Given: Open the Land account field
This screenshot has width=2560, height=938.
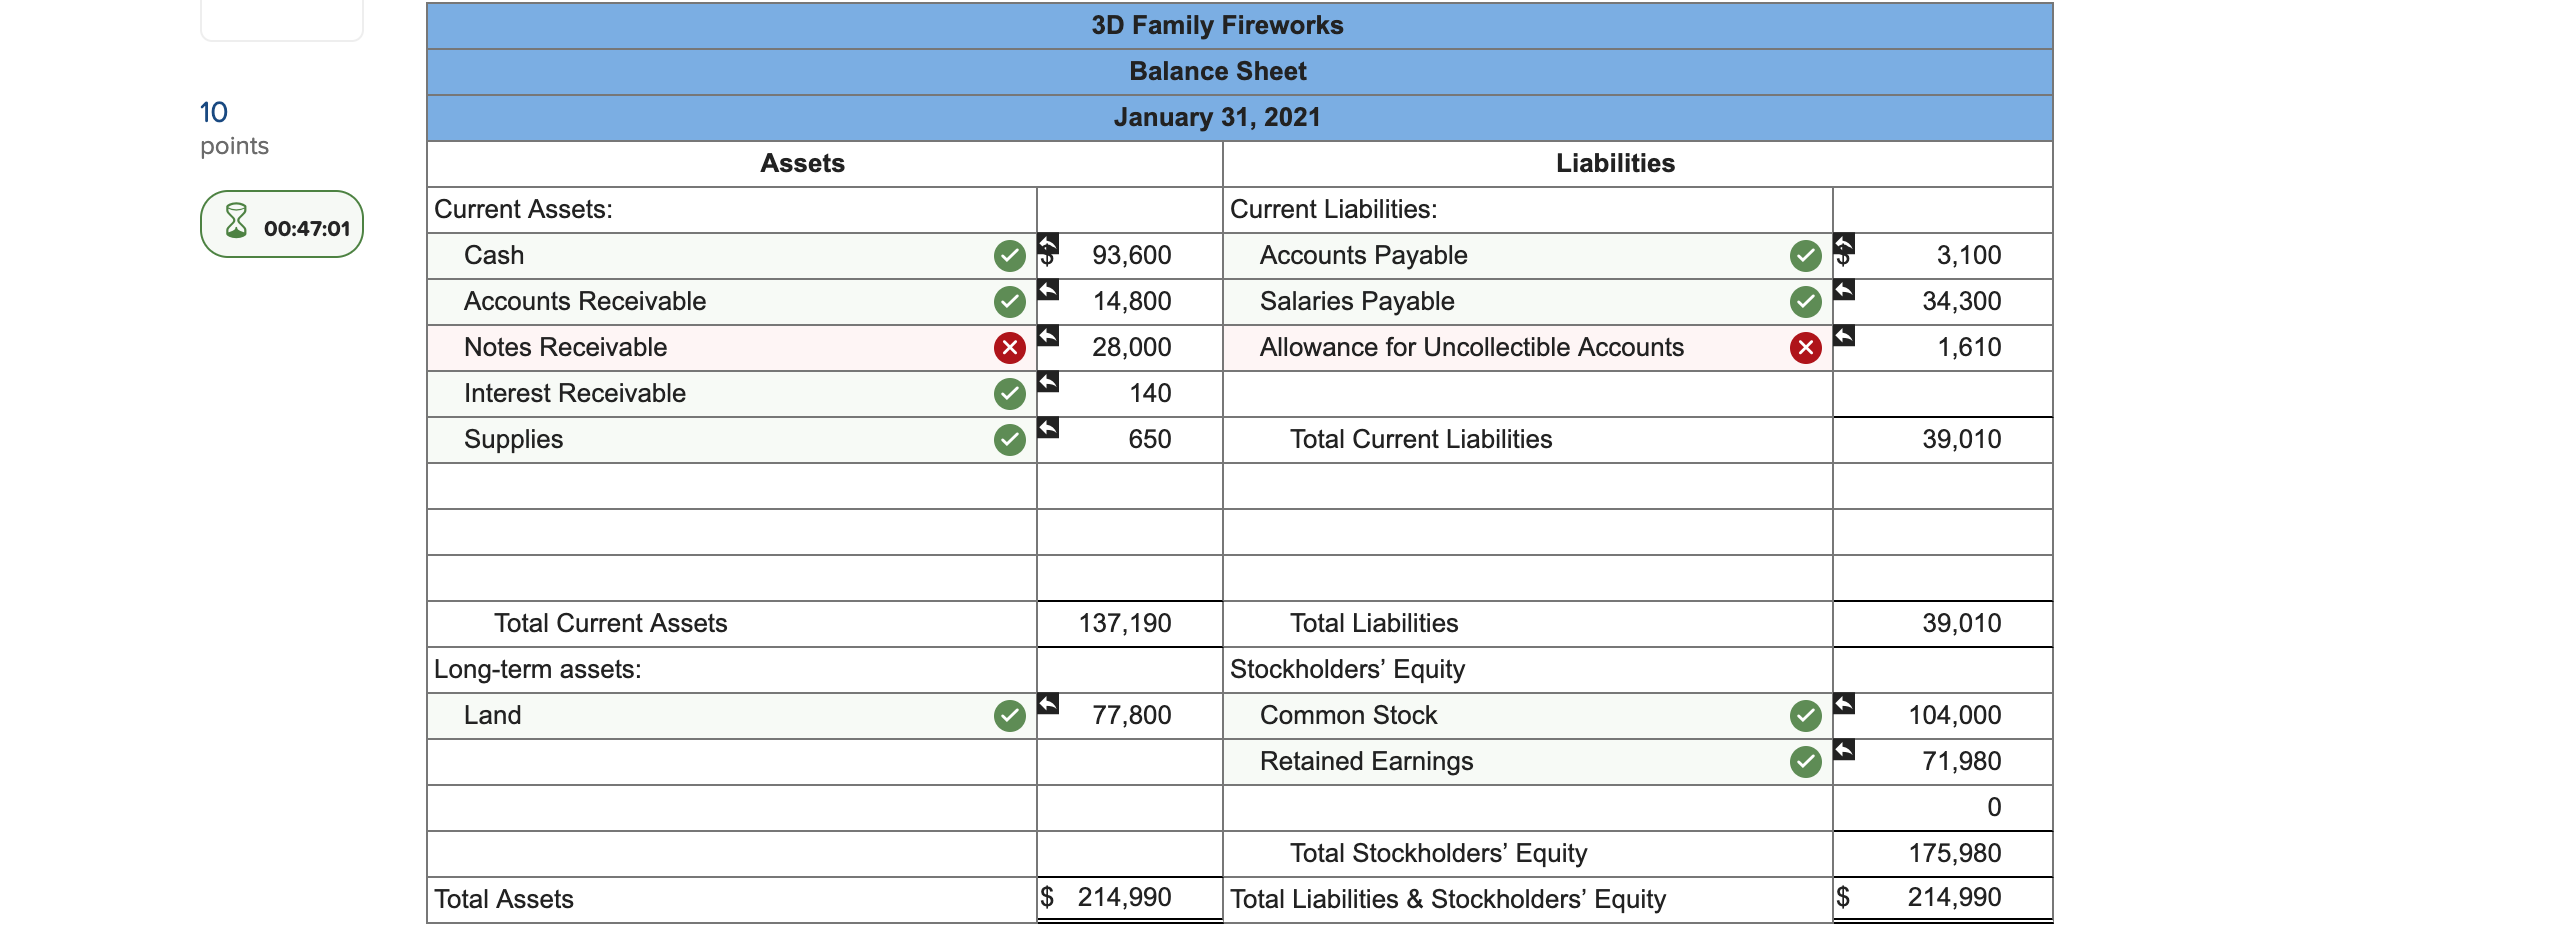Looking at the screenshot, I should [732, 716].
